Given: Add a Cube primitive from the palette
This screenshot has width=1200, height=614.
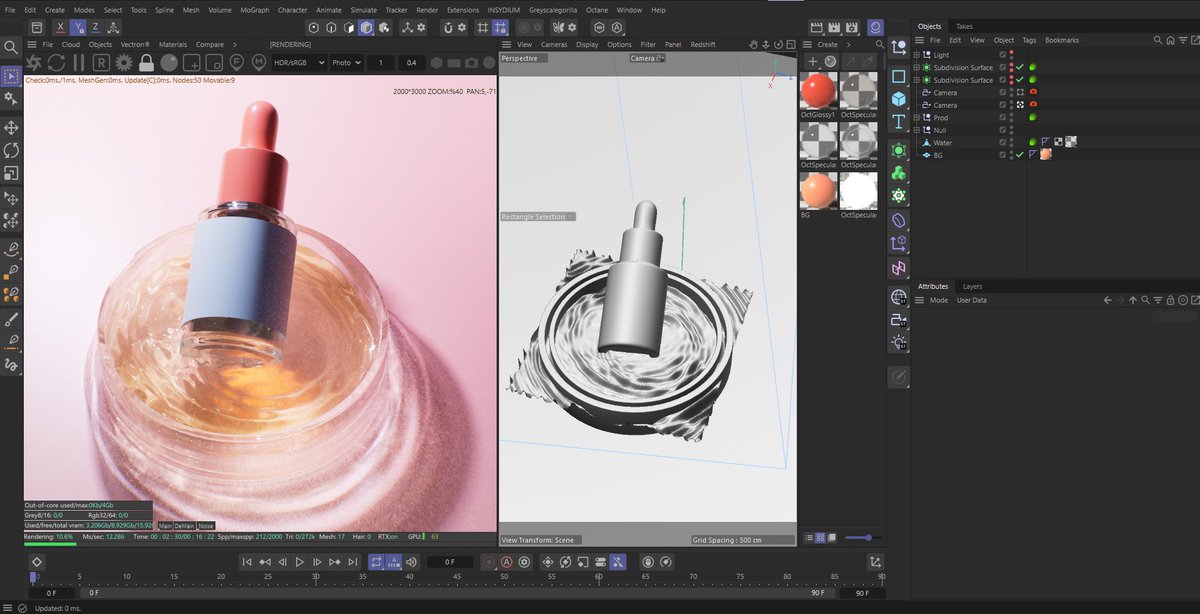Looking at the screenshot, I should tap(898, 98).
